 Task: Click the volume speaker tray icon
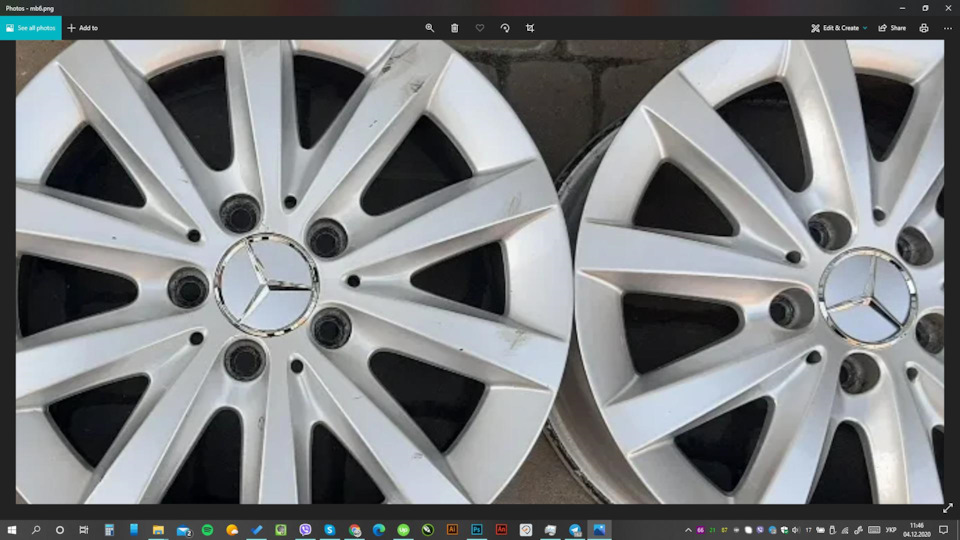(x=795, y=530)
